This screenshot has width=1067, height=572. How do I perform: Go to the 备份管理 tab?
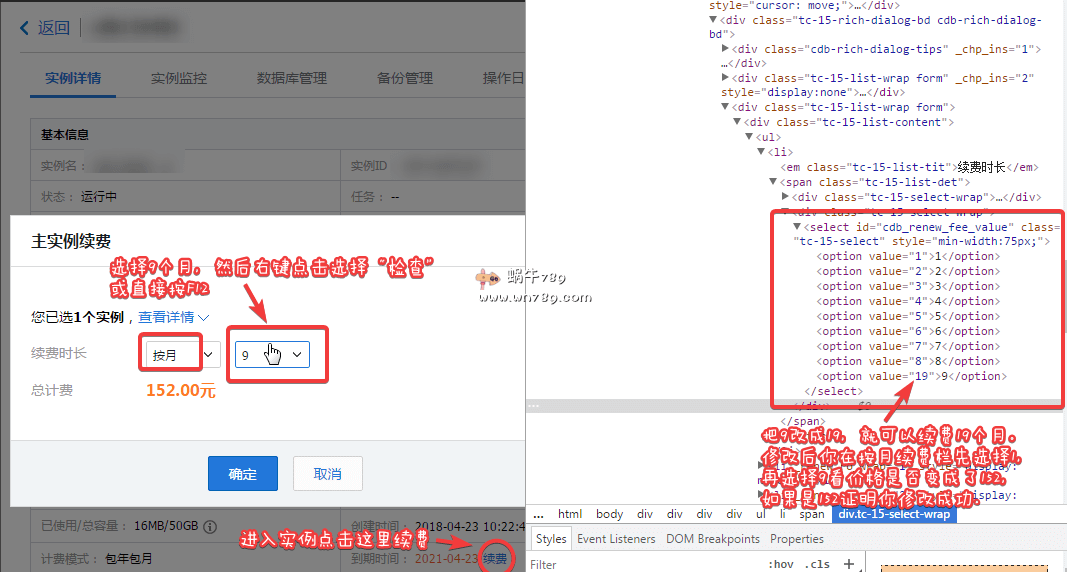(404, 78)
